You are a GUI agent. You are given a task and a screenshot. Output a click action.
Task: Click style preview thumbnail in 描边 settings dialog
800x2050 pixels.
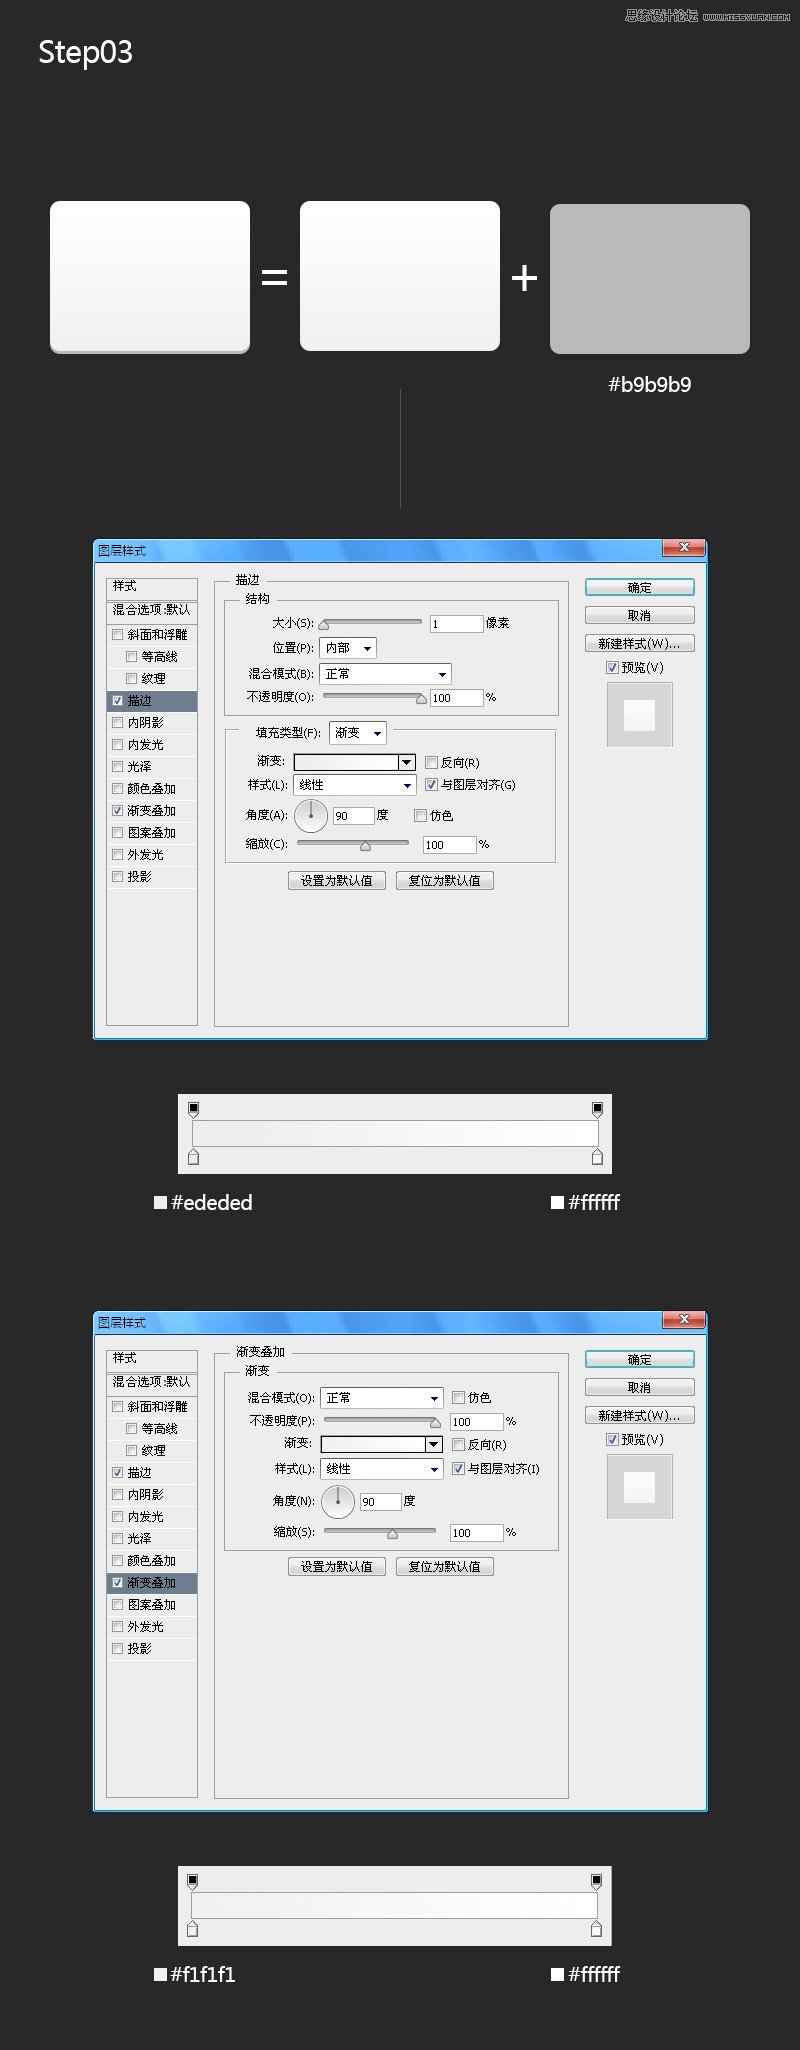point(640,715)
